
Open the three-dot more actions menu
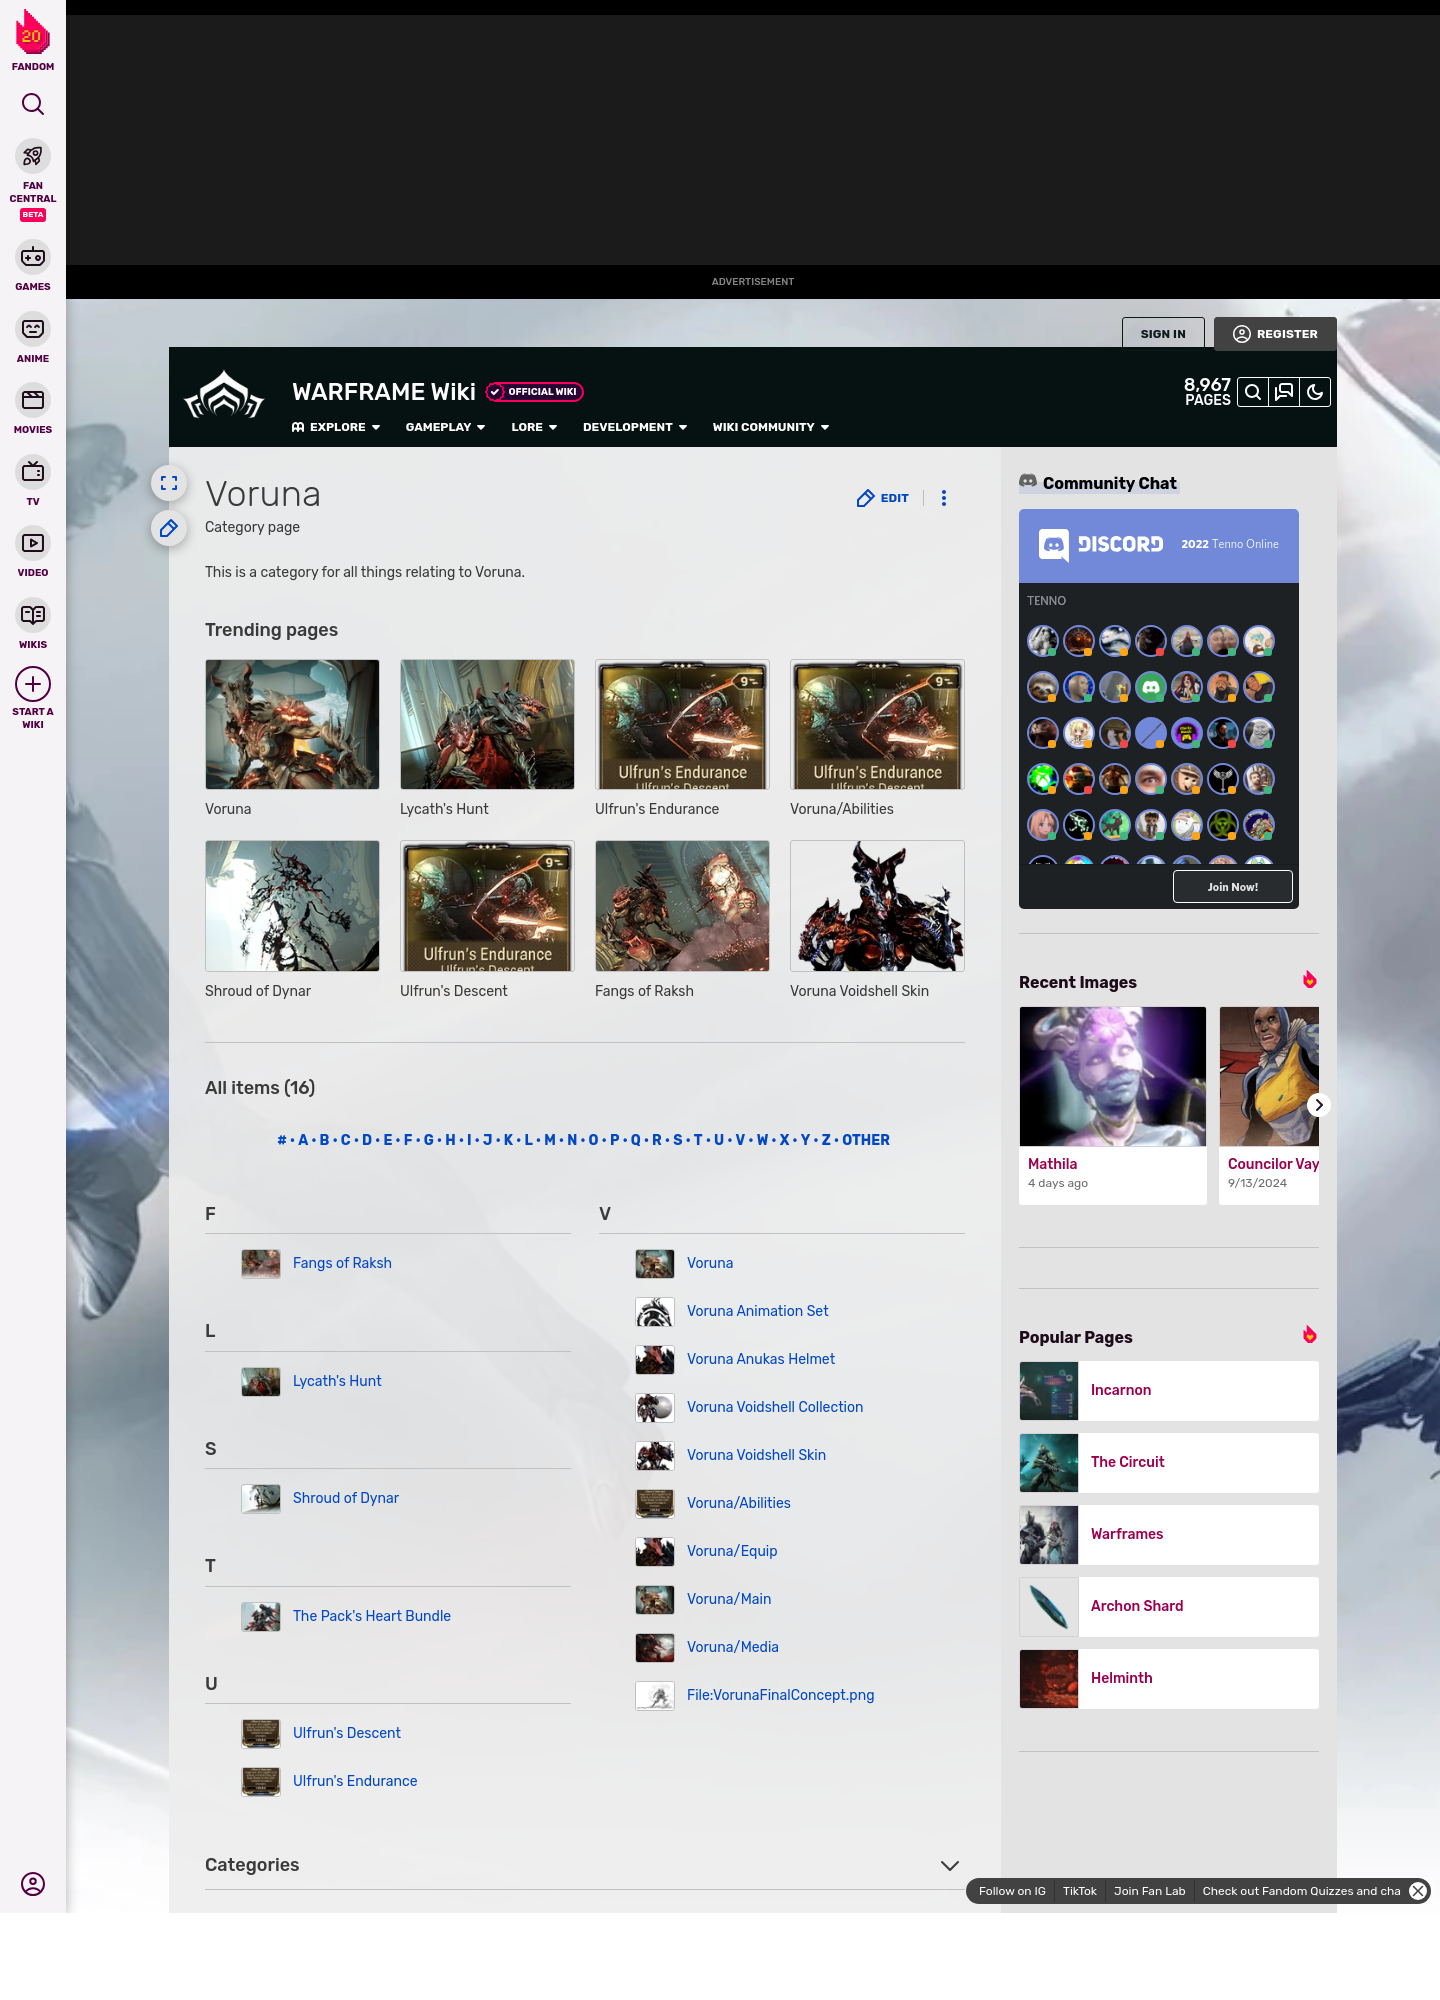click(x=944, y=498)
